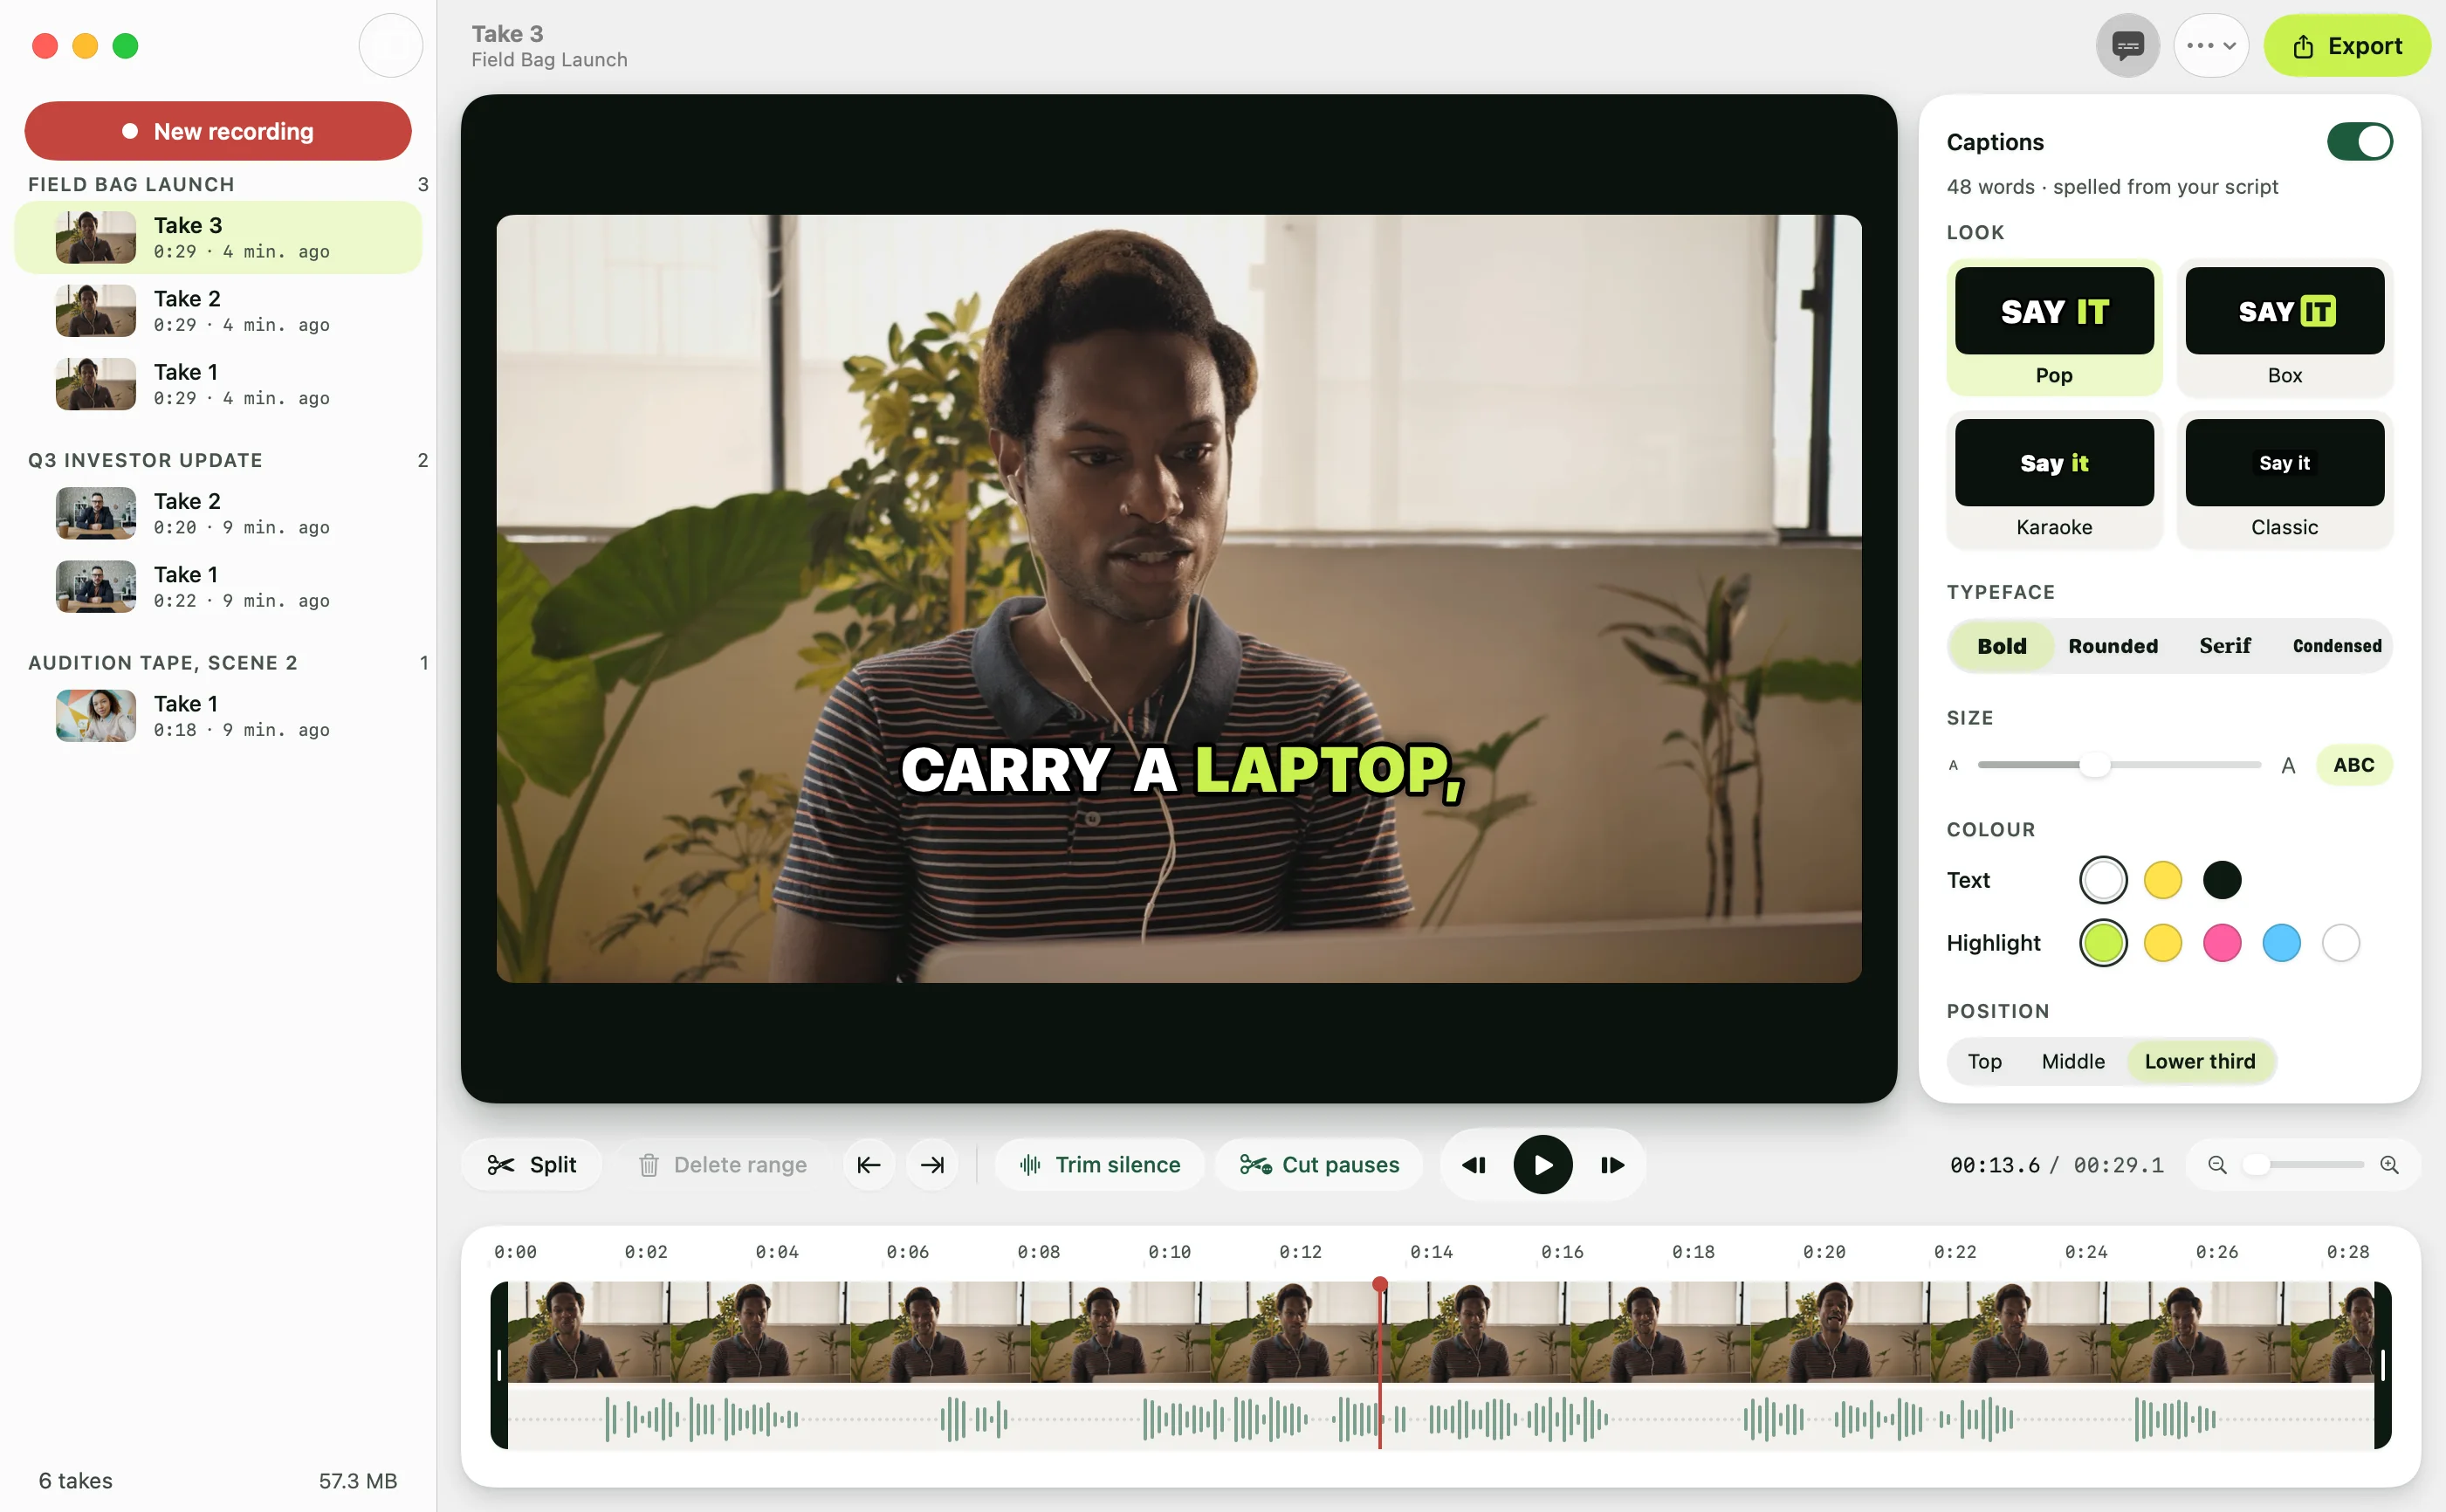Select the Box caption look
The height and width of the screenshot is (1512, 2446).
2284,328
